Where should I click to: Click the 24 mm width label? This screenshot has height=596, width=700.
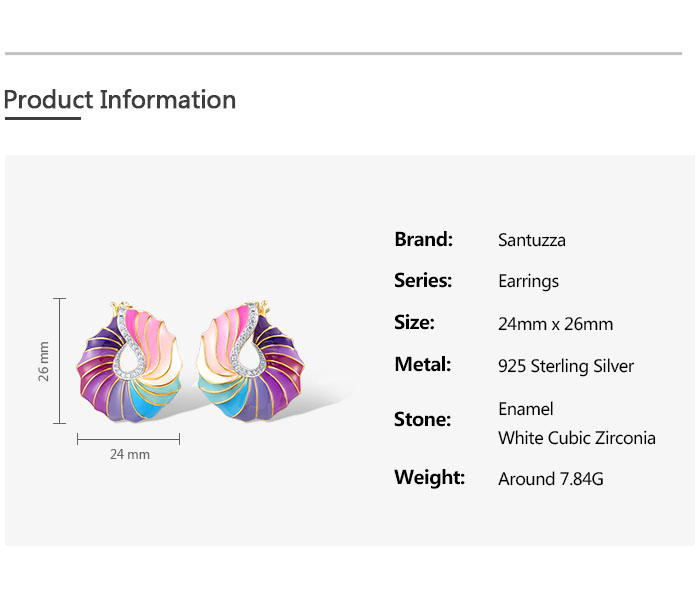pos(129,454)
